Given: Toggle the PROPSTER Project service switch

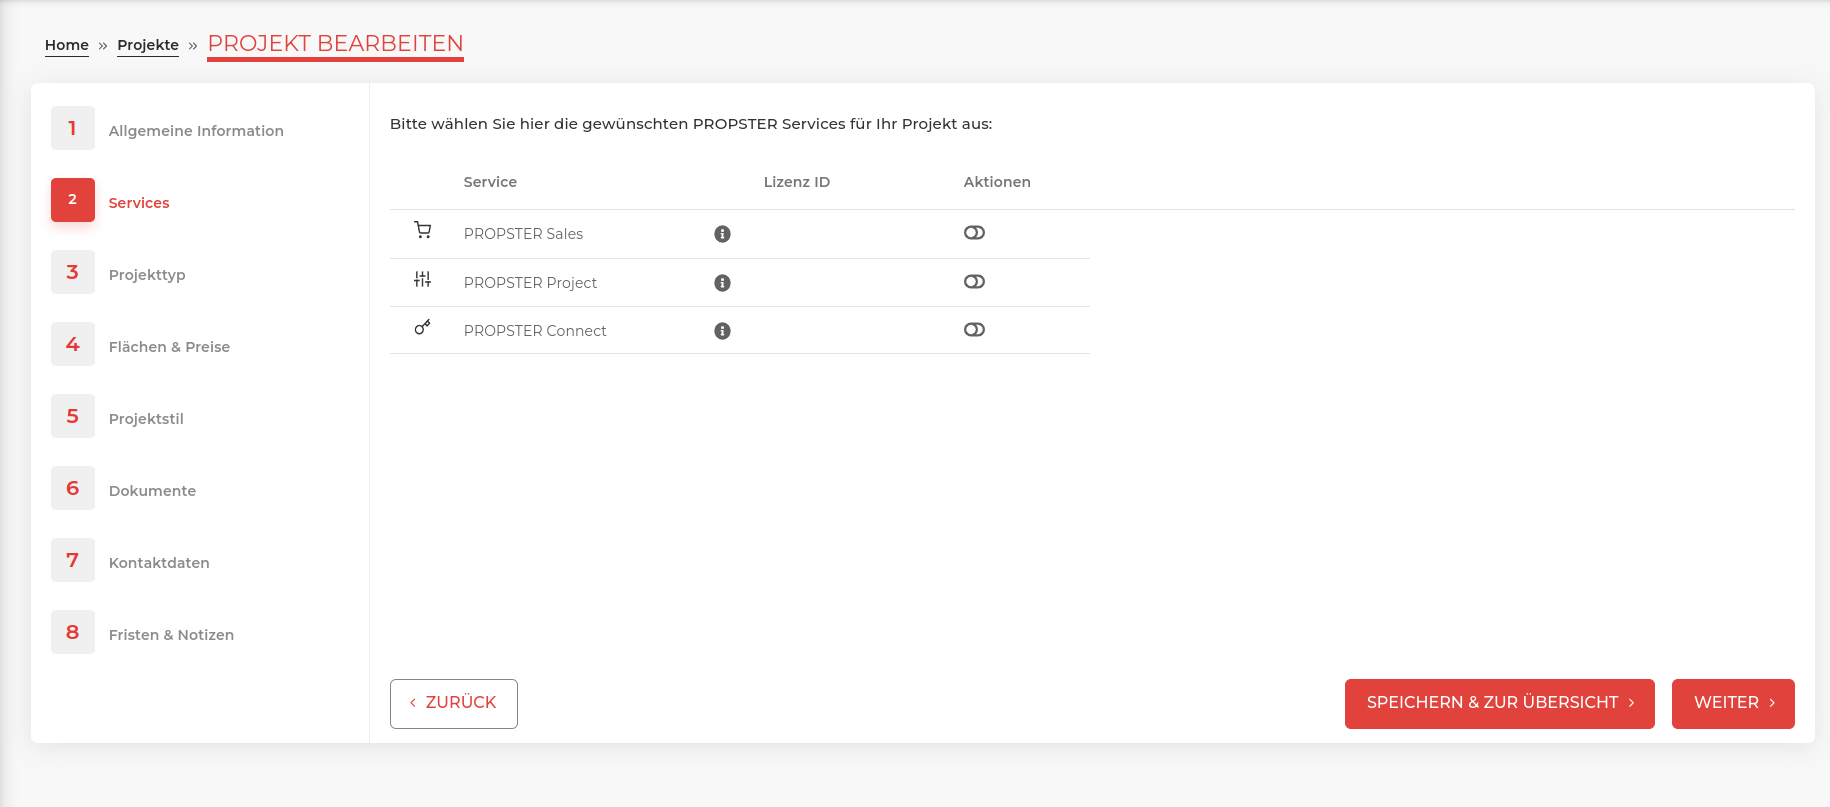Looking at the screenshot, I should coord(974,282).
